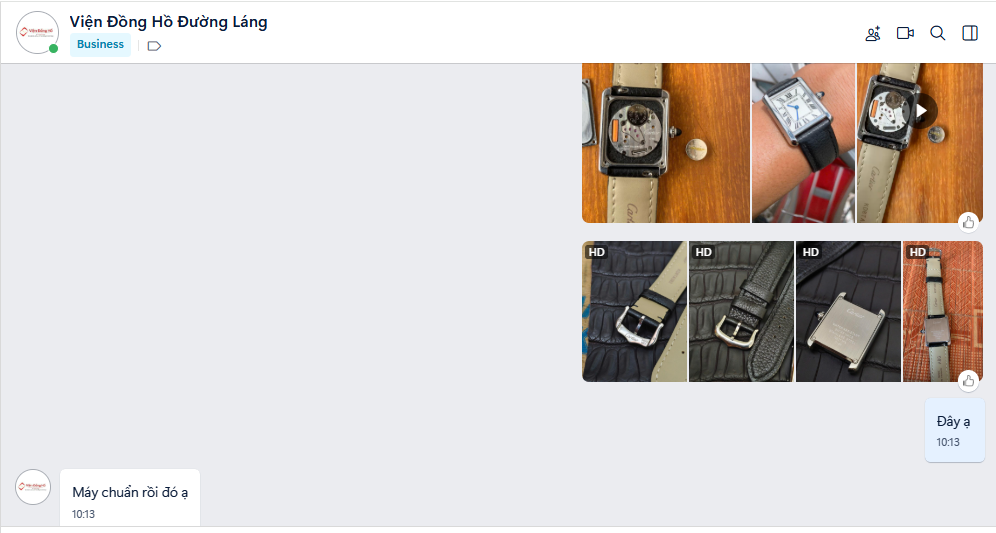The height and width of the screenshot is (533, 996).
Task: Like the upper photo group with thumbs-up
Action: pos(968,222)
